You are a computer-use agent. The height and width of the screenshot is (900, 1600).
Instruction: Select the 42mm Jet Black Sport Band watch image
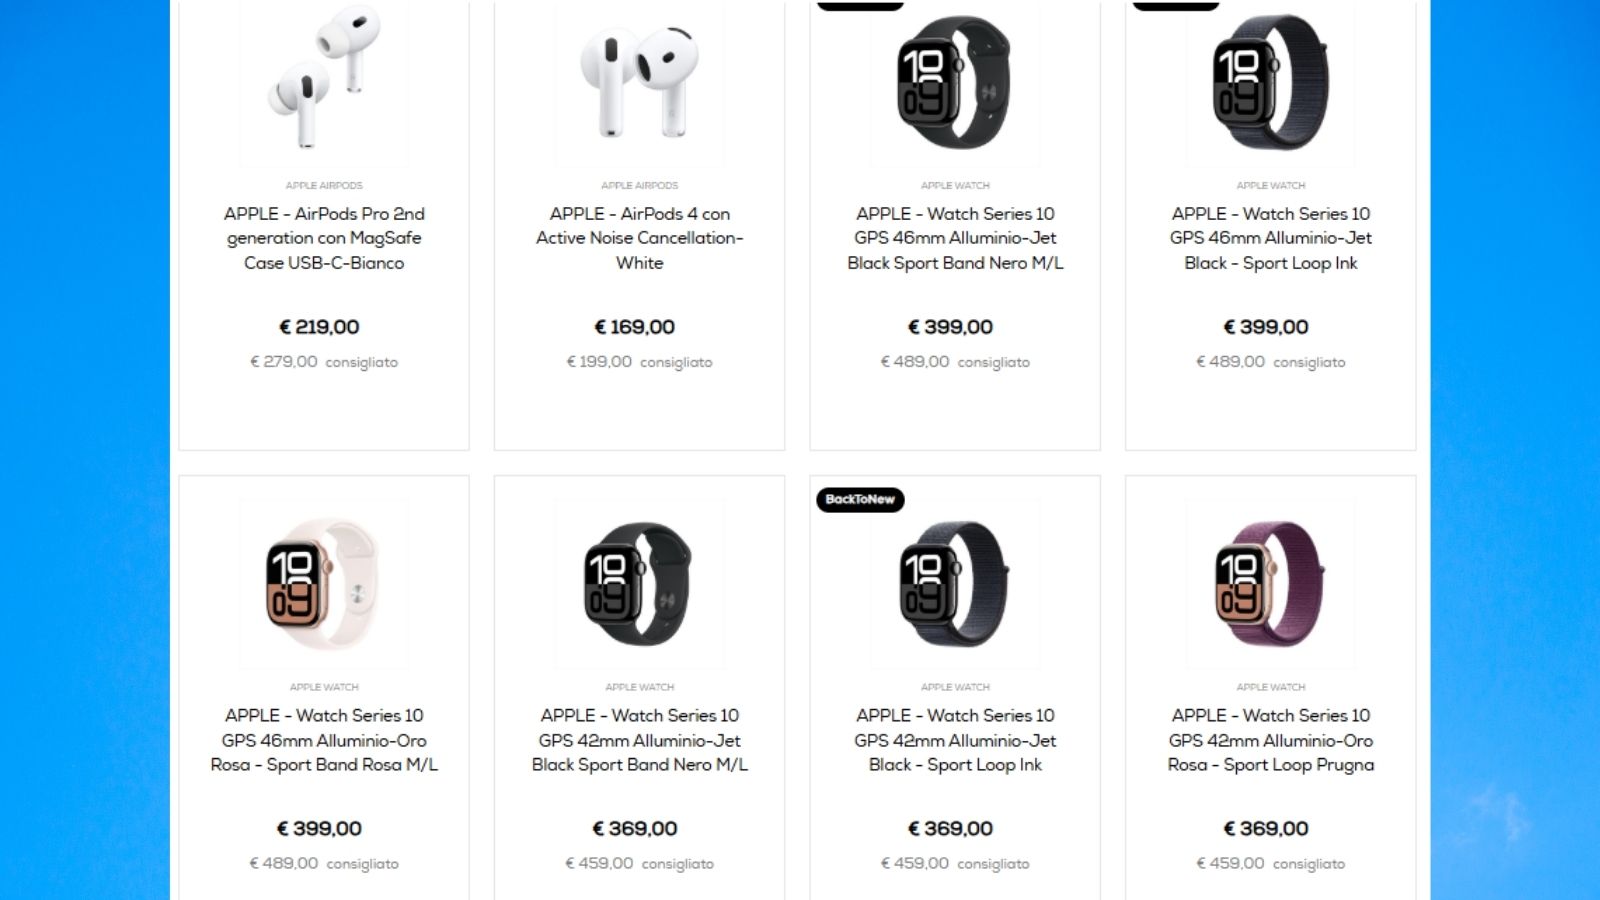point(640,584)
